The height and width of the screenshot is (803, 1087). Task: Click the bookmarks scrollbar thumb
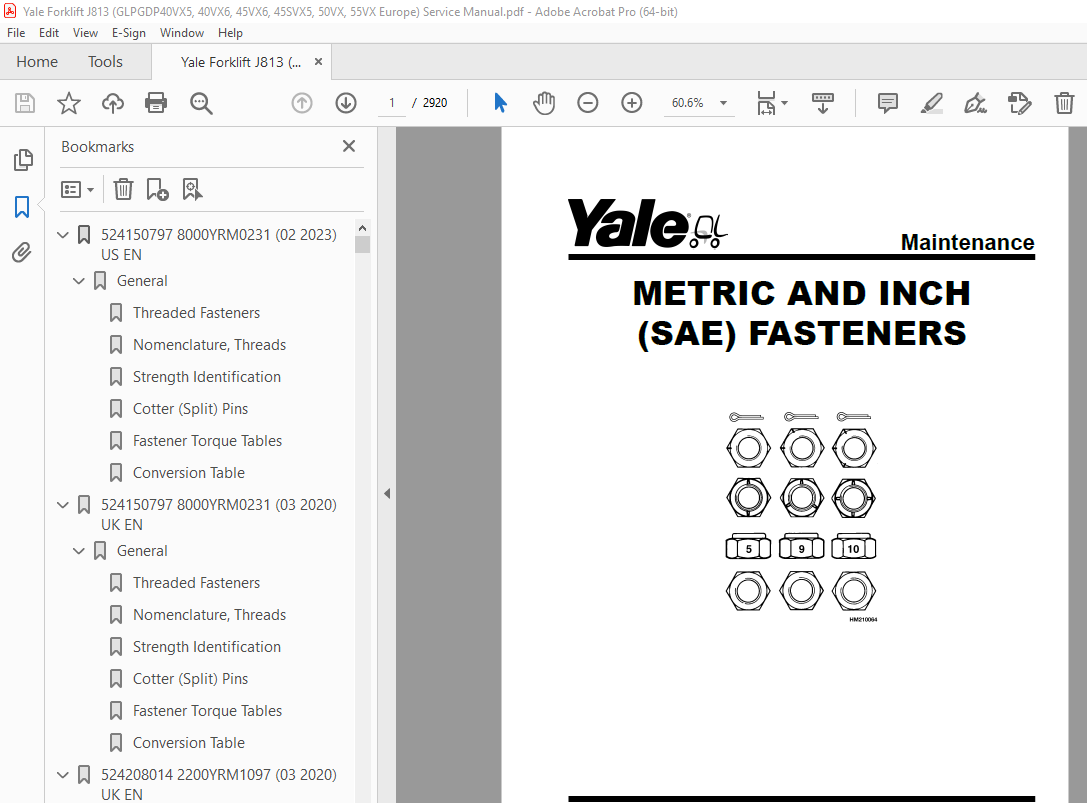pos(363,245)
